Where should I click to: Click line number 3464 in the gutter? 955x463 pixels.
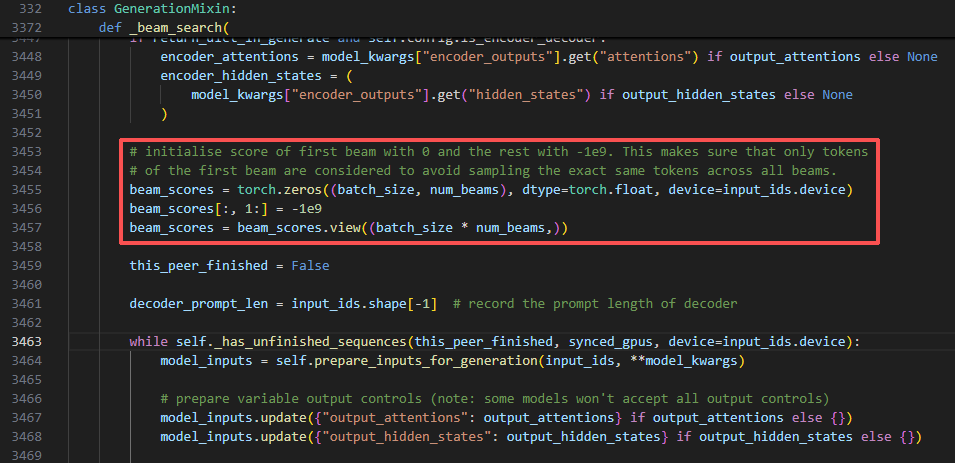coord(27,360)
